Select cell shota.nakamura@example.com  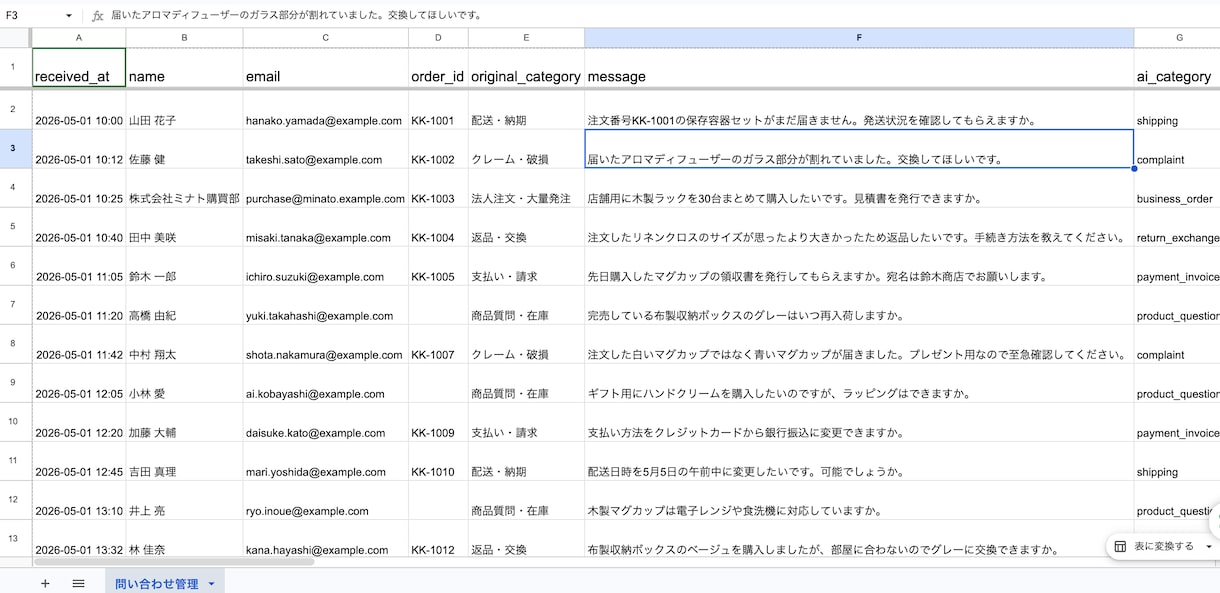pyautogui.click(x=326, y=344)
